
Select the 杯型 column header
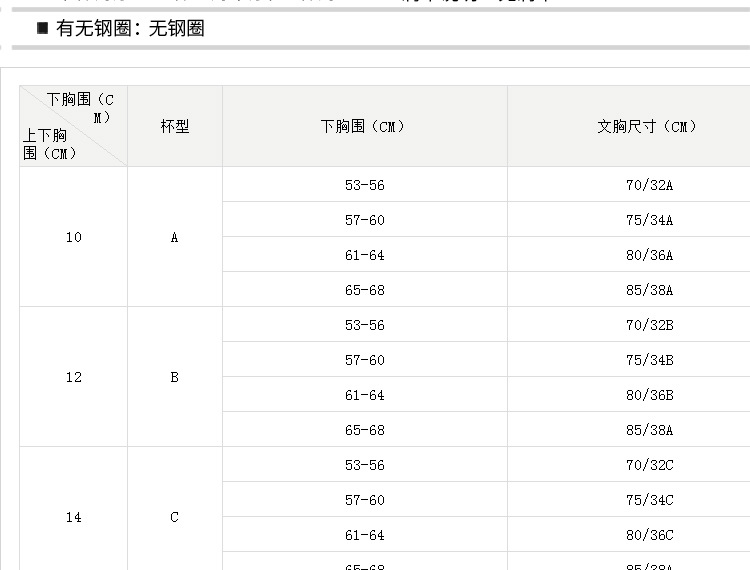(x=174, y=127)
